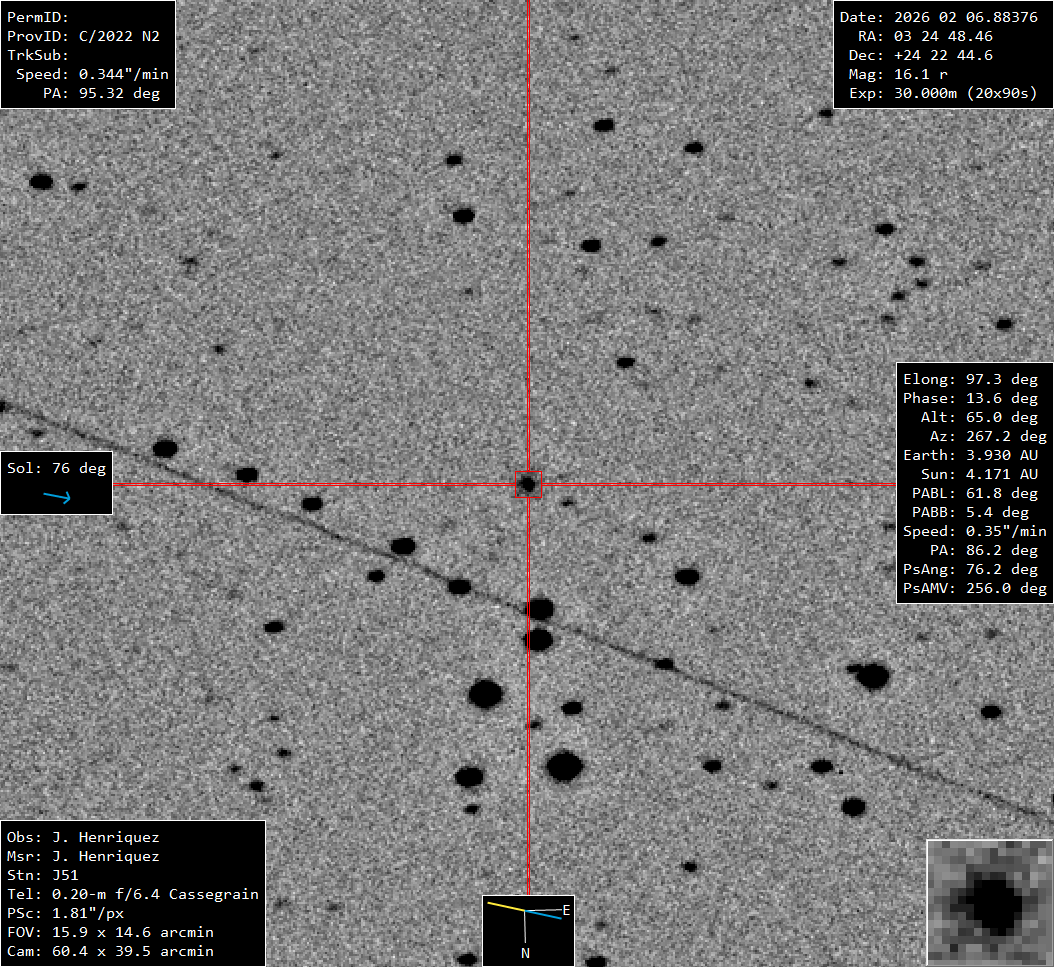Click the blue solar direction arrow
This screenshot has height=967, width=1054.
57,497
